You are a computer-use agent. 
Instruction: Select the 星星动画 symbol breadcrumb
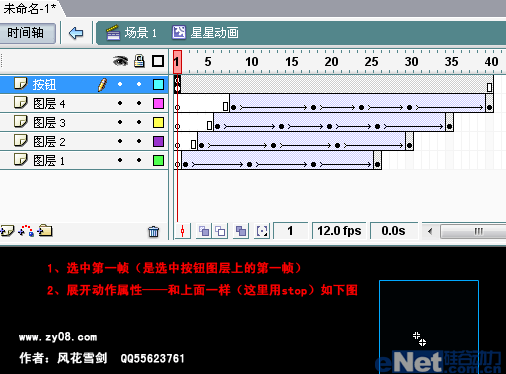pyautogui.click(x=205, y=33)
